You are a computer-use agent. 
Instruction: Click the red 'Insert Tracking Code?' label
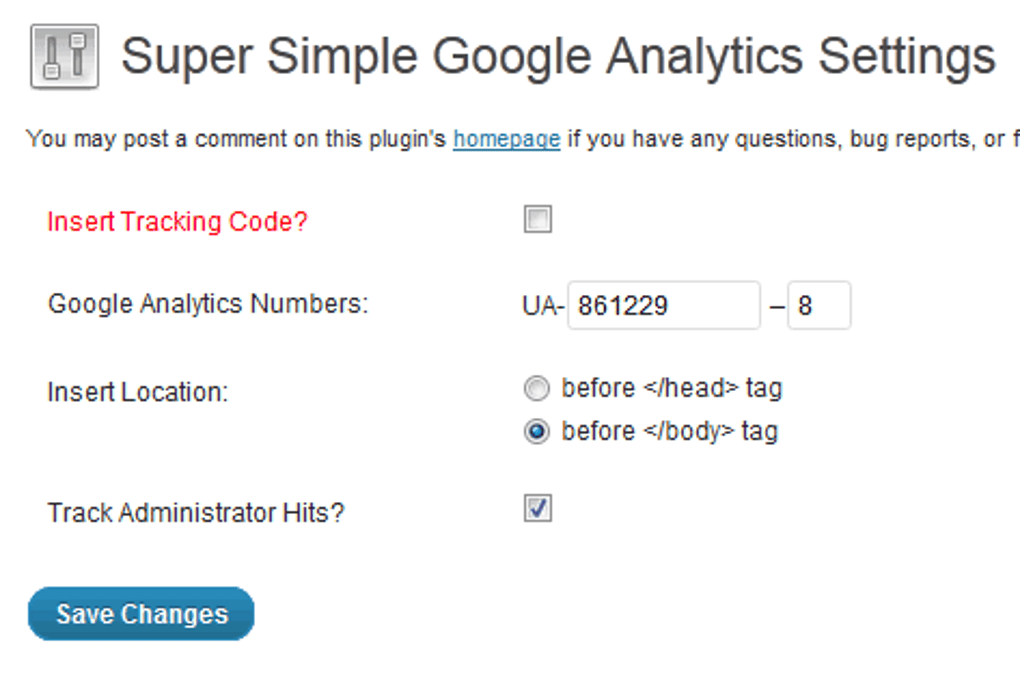coord(176,221)
